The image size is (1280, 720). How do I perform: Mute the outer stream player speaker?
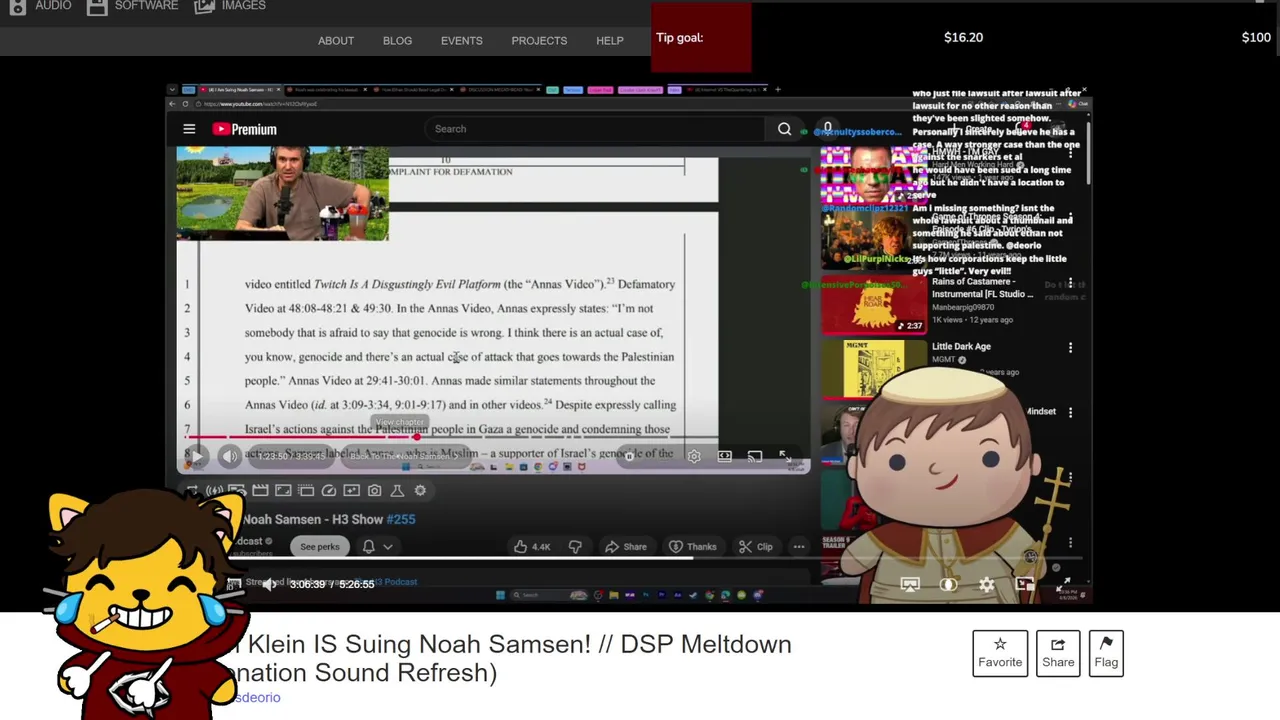269,584
